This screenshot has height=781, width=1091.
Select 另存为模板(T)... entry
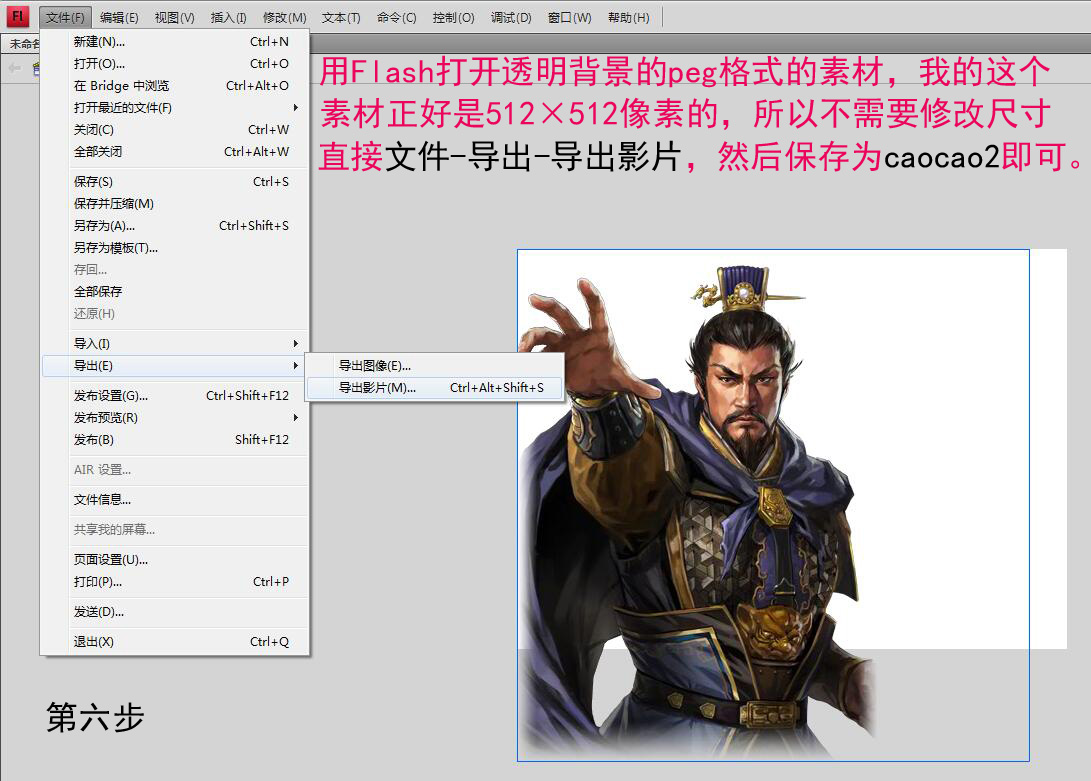click(175, 248)
